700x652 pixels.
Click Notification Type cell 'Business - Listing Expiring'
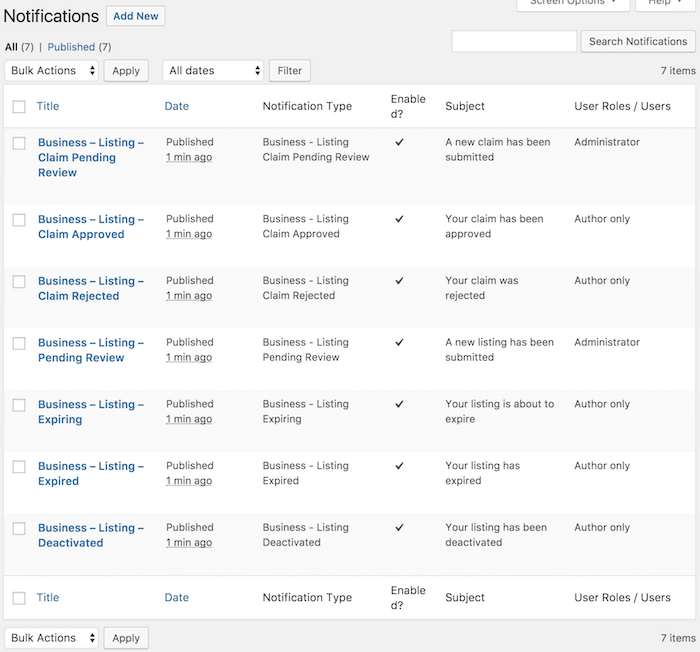tap(305, 411)
